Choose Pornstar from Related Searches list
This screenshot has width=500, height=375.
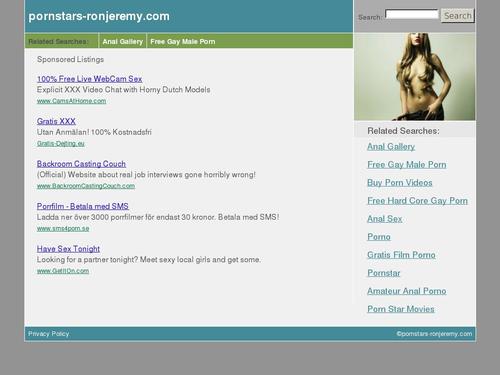click(384, 273)
